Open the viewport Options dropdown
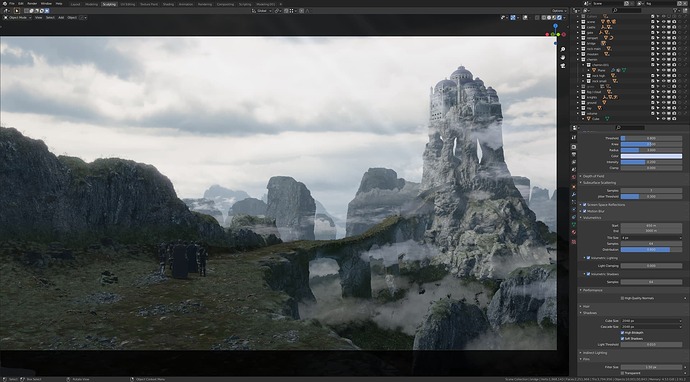The image size is (690, 382). [x=559, y=11]
